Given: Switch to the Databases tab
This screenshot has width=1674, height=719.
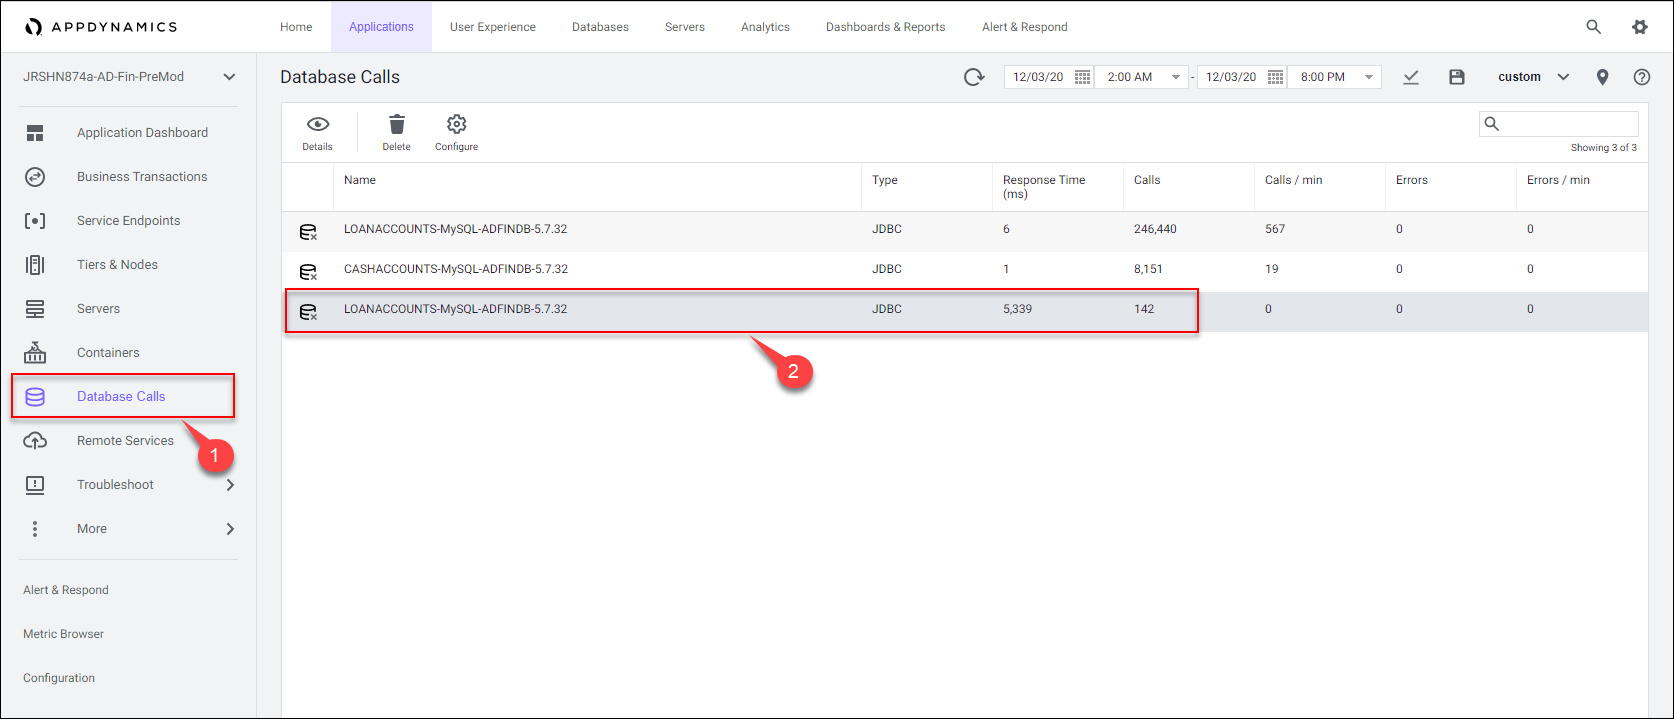Looking at the screenshot, I should (600, 27).
